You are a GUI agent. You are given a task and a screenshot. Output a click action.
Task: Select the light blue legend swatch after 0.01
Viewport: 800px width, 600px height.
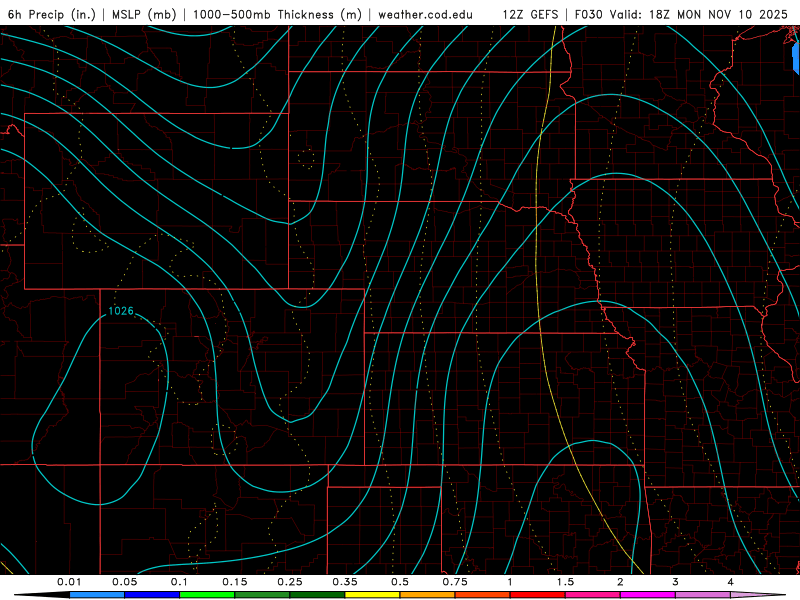[x=97, y=595]
